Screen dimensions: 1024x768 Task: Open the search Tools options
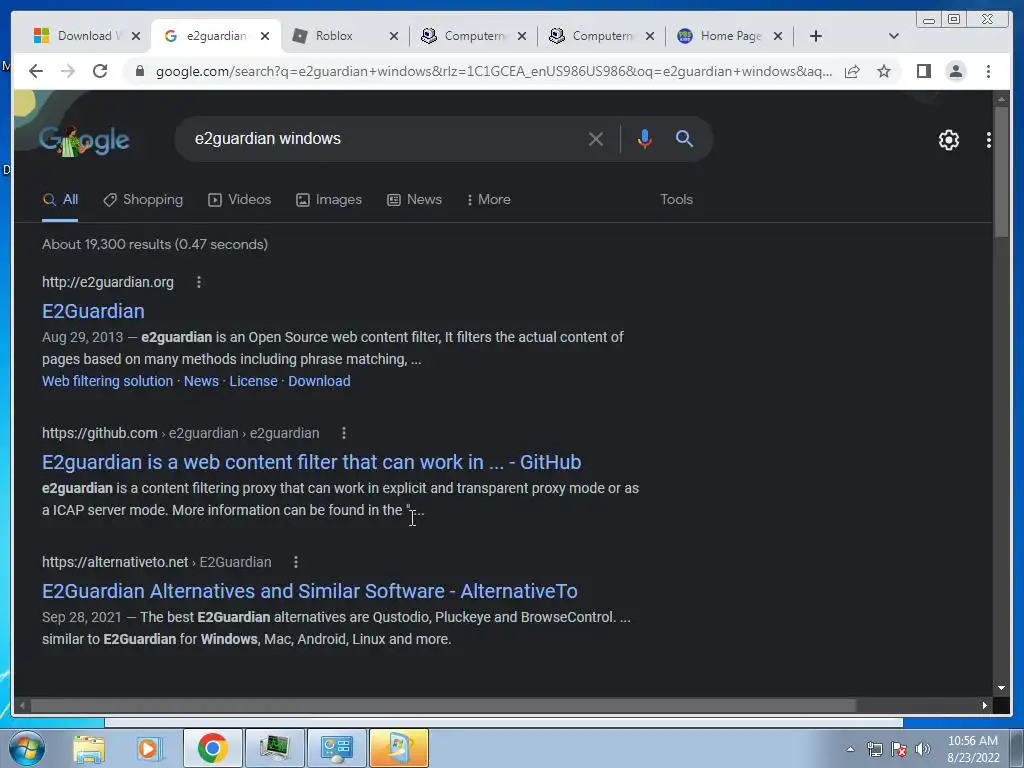point(676,200)
